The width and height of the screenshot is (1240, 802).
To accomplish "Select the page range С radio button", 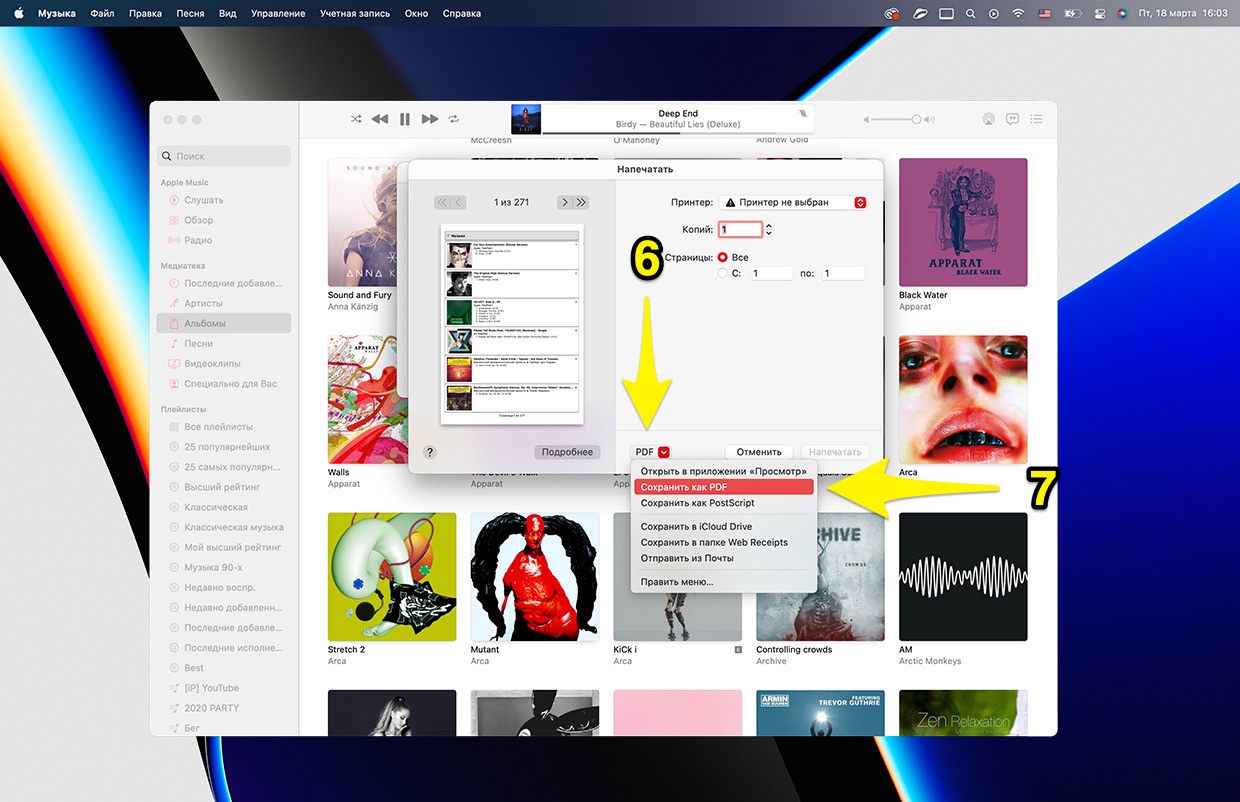I will point(723,273).
